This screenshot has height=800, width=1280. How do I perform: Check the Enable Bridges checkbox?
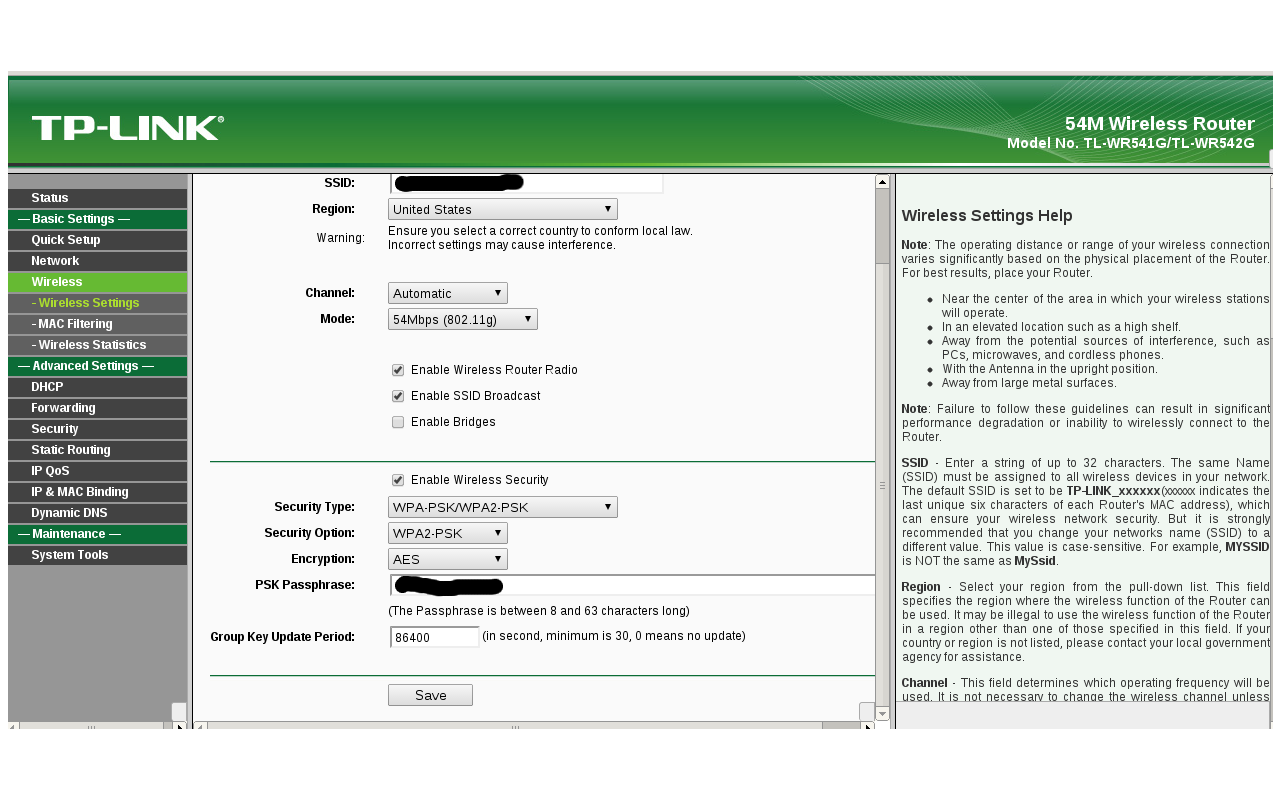(398, 422)
